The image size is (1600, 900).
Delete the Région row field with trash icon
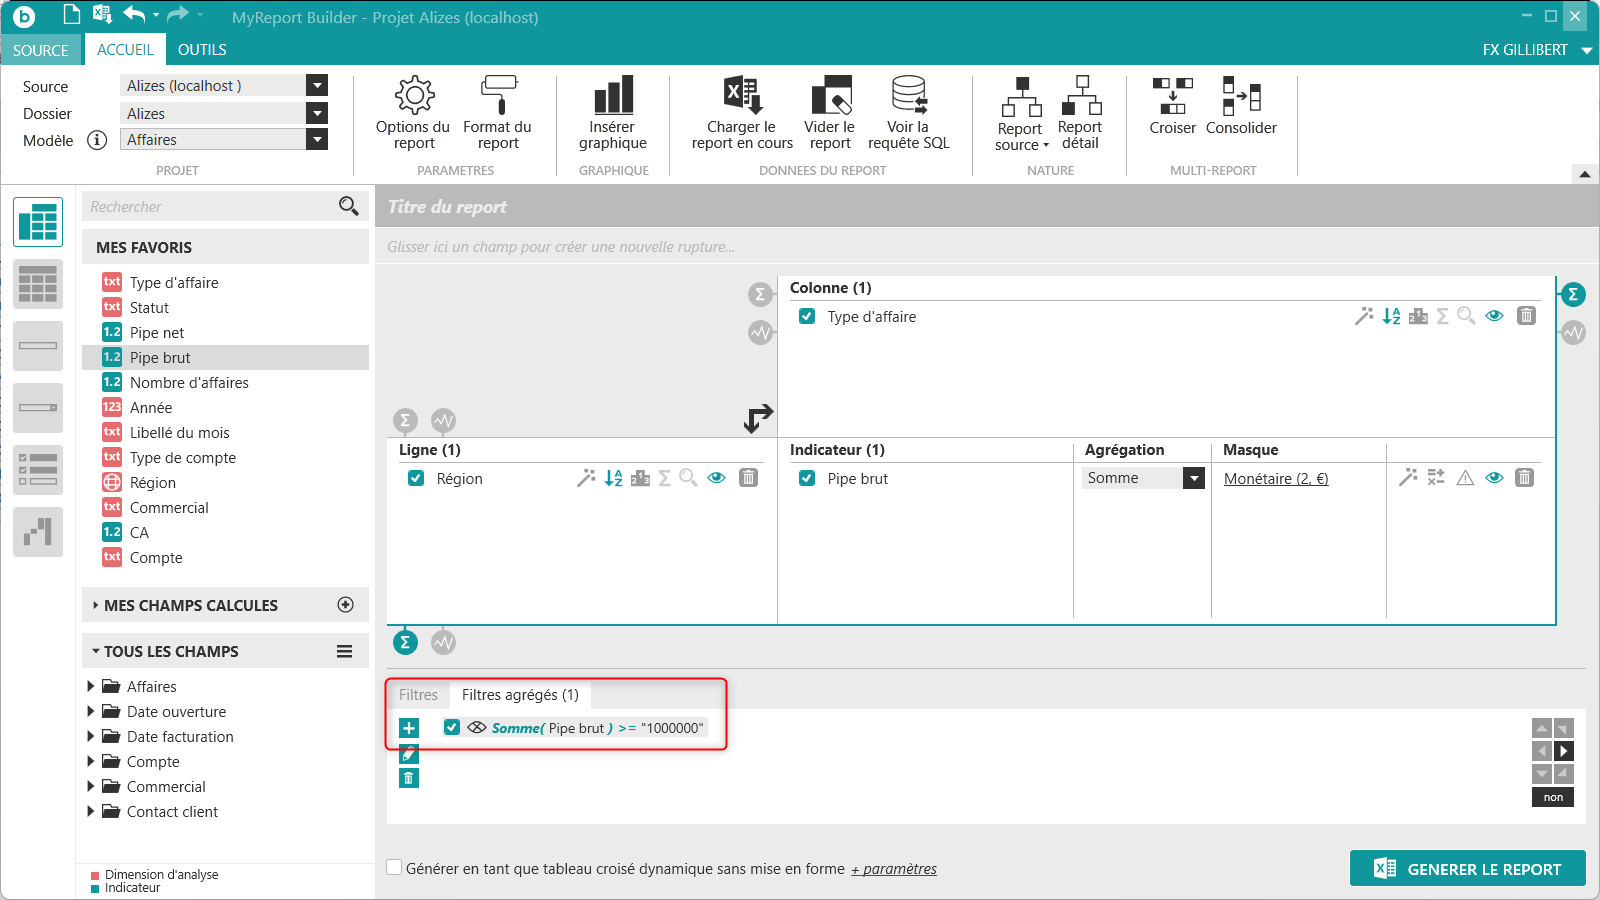click(x=748, y=478)
